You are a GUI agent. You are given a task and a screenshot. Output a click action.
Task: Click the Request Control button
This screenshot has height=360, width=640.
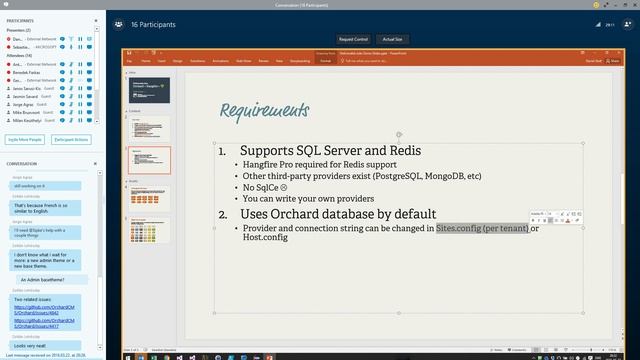coord(353,39)
